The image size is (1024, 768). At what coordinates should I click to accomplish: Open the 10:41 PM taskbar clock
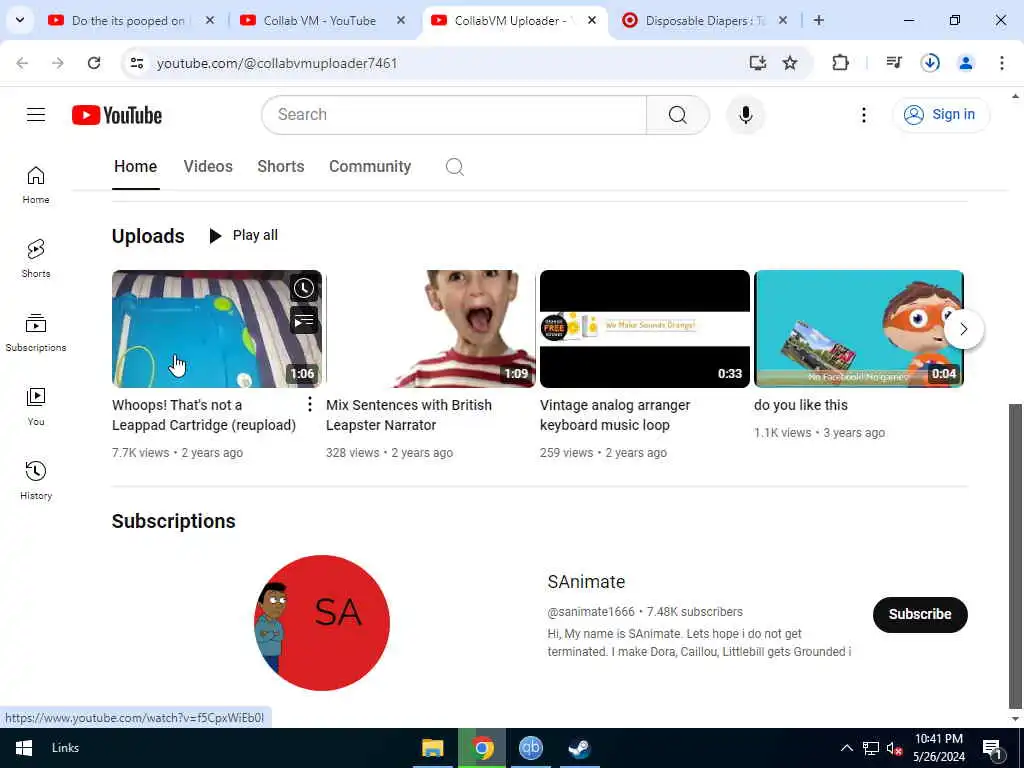click(x=938, y=748)
